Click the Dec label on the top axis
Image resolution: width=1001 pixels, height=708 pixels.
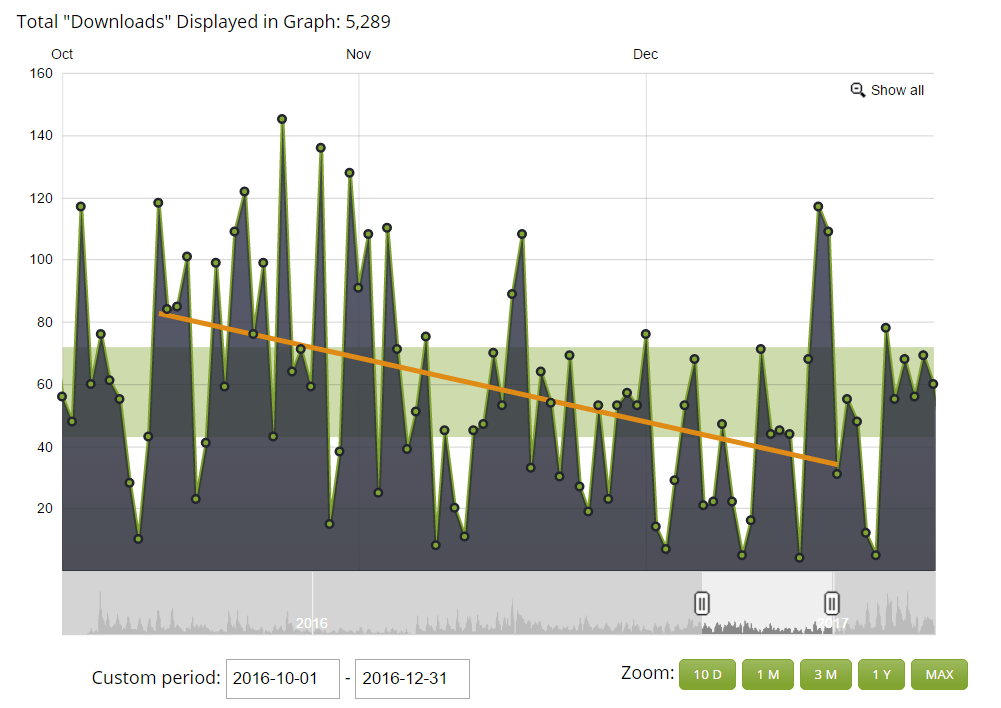(x=645, y=54)
